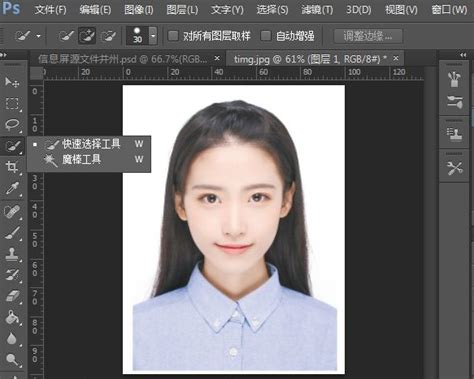474x379 pixels.
Task: Open the File menu 文件(F)
Action: click(50, 10)
